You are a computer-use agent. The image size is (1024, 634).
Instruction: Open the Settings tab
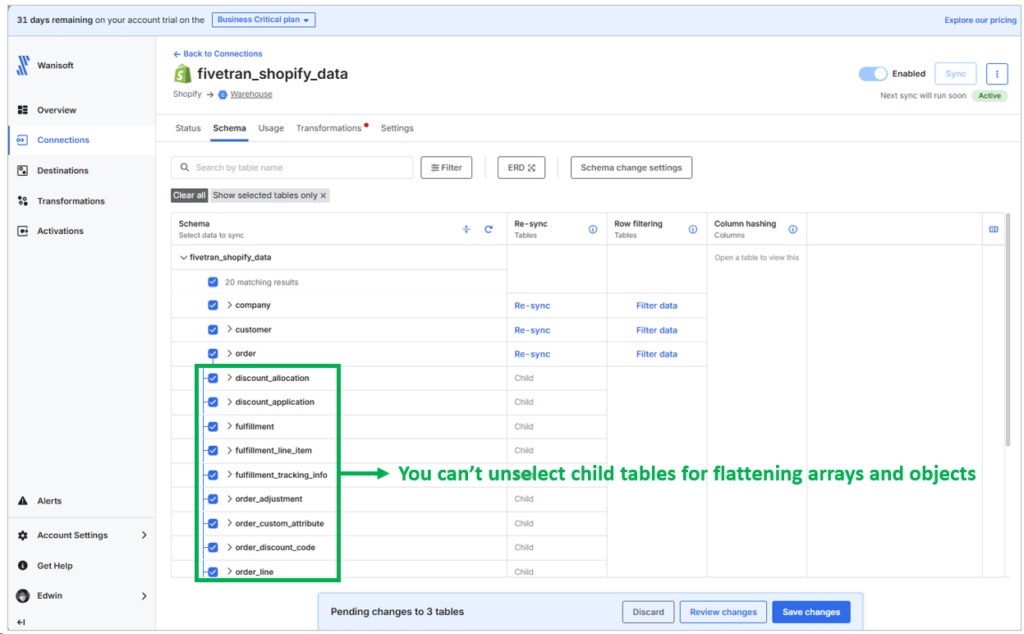coord(397,128)
